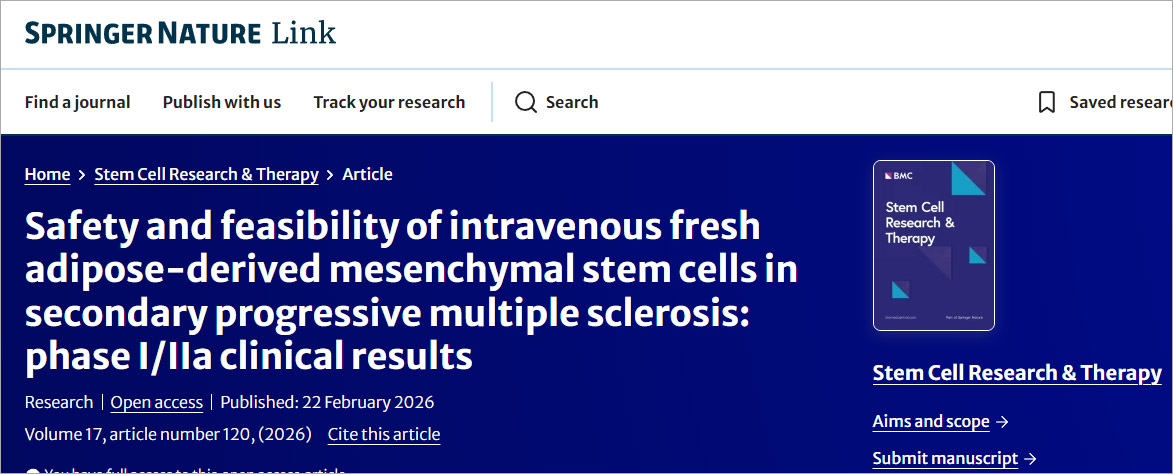This screenshot has width=1173, height=474.
Task: Click Cite this article link
Action: pos(384,434)
